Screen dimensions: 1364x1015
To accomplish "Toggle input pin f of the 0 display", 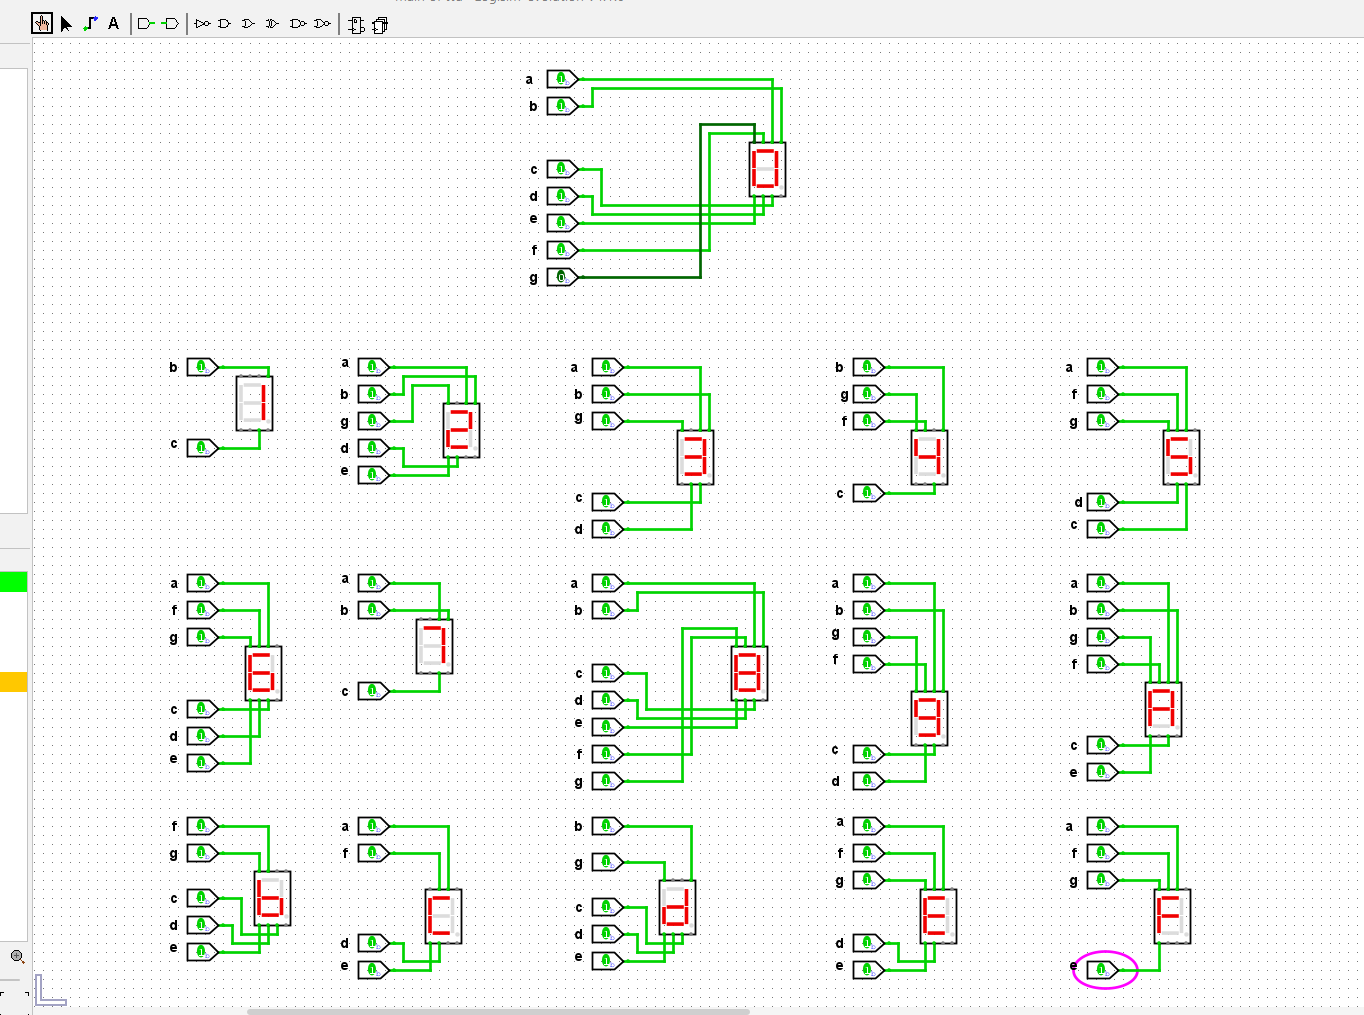I will tap(562, 250).
